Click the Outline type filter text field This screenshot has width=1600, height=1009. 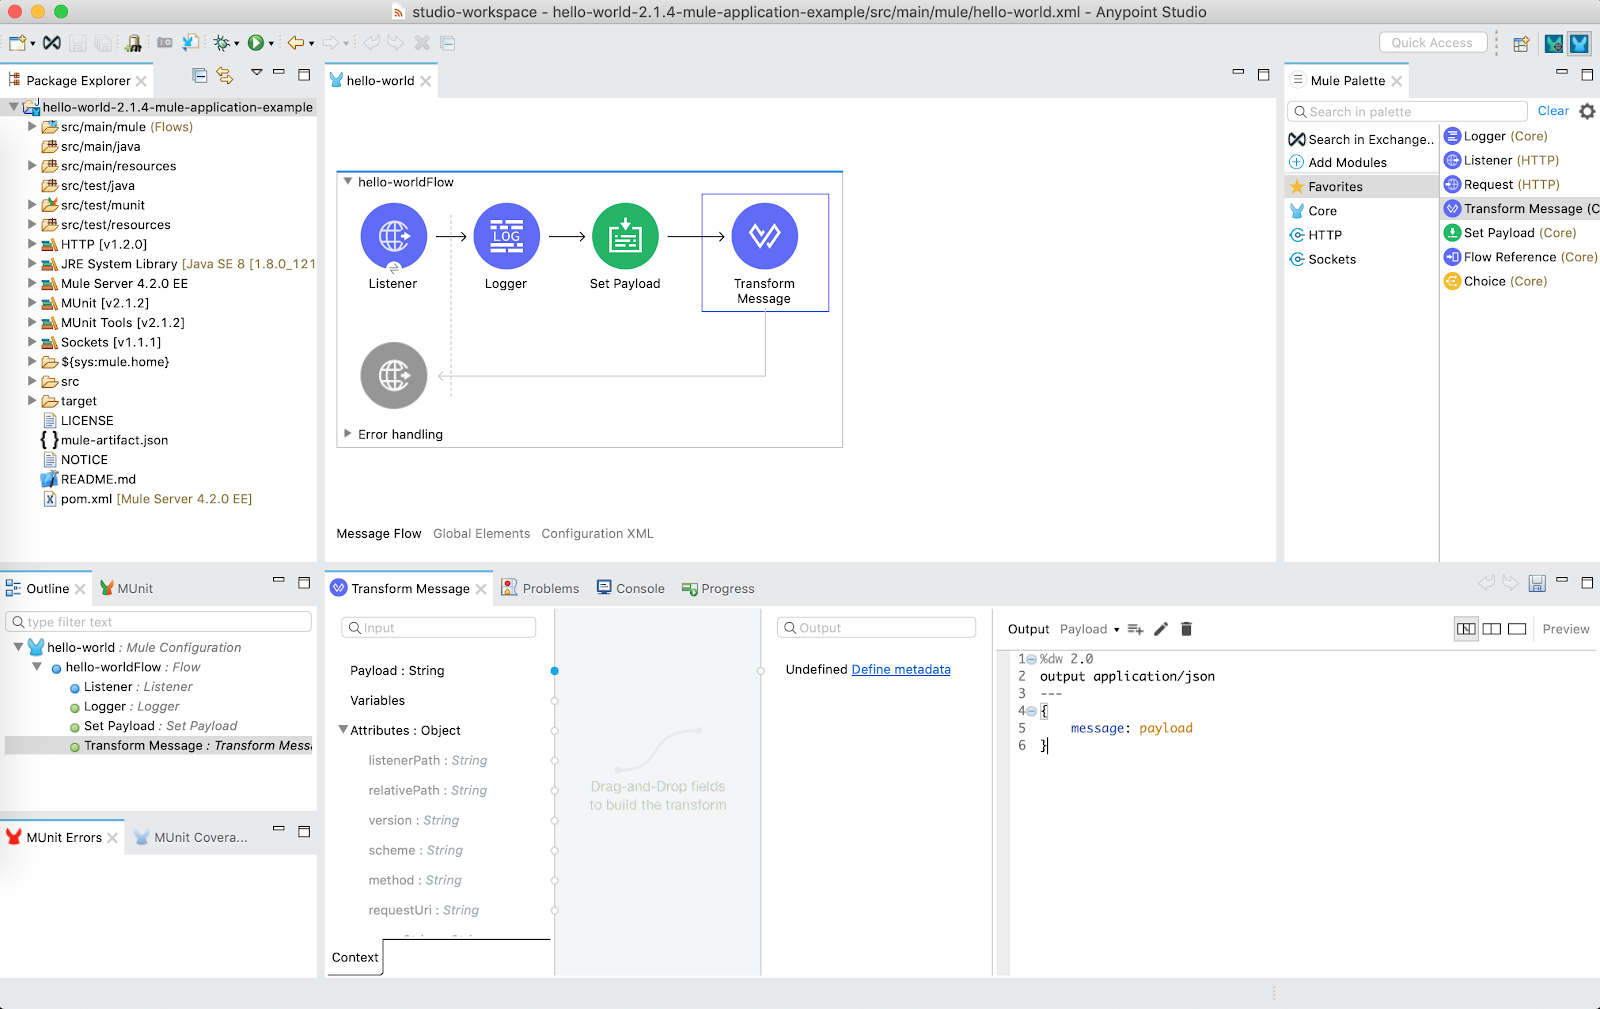coord(159,622)
